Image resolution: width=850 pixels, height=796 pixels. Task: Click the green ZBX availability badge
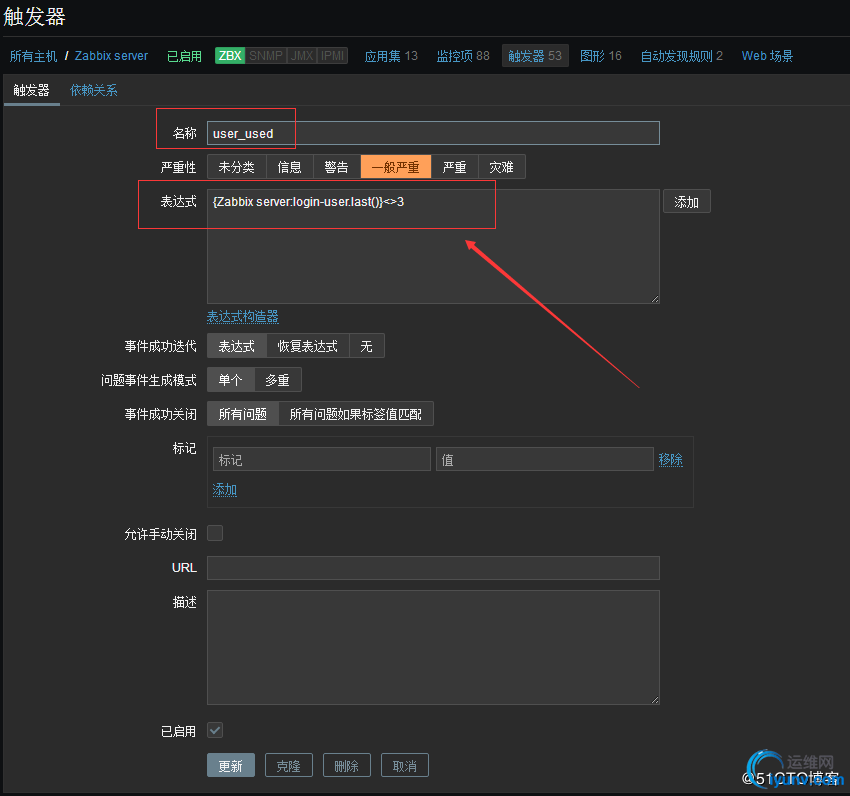tap(230, 56)
